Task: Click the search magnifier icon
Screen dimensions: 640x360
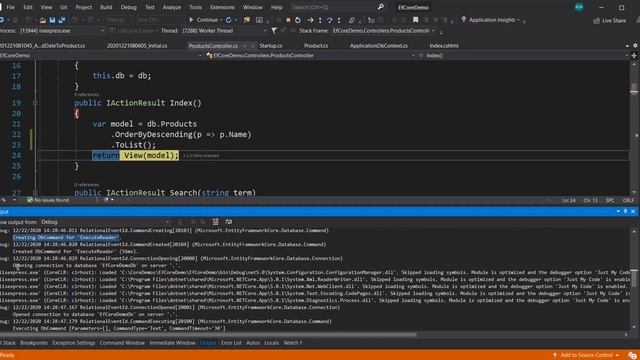Action: point(380,7)
